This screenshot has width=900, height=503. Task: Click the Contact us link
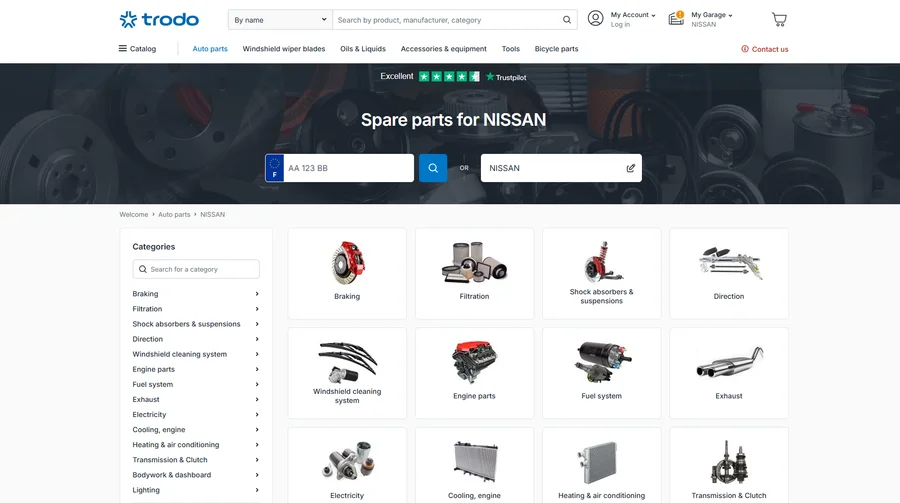point(765,49)
